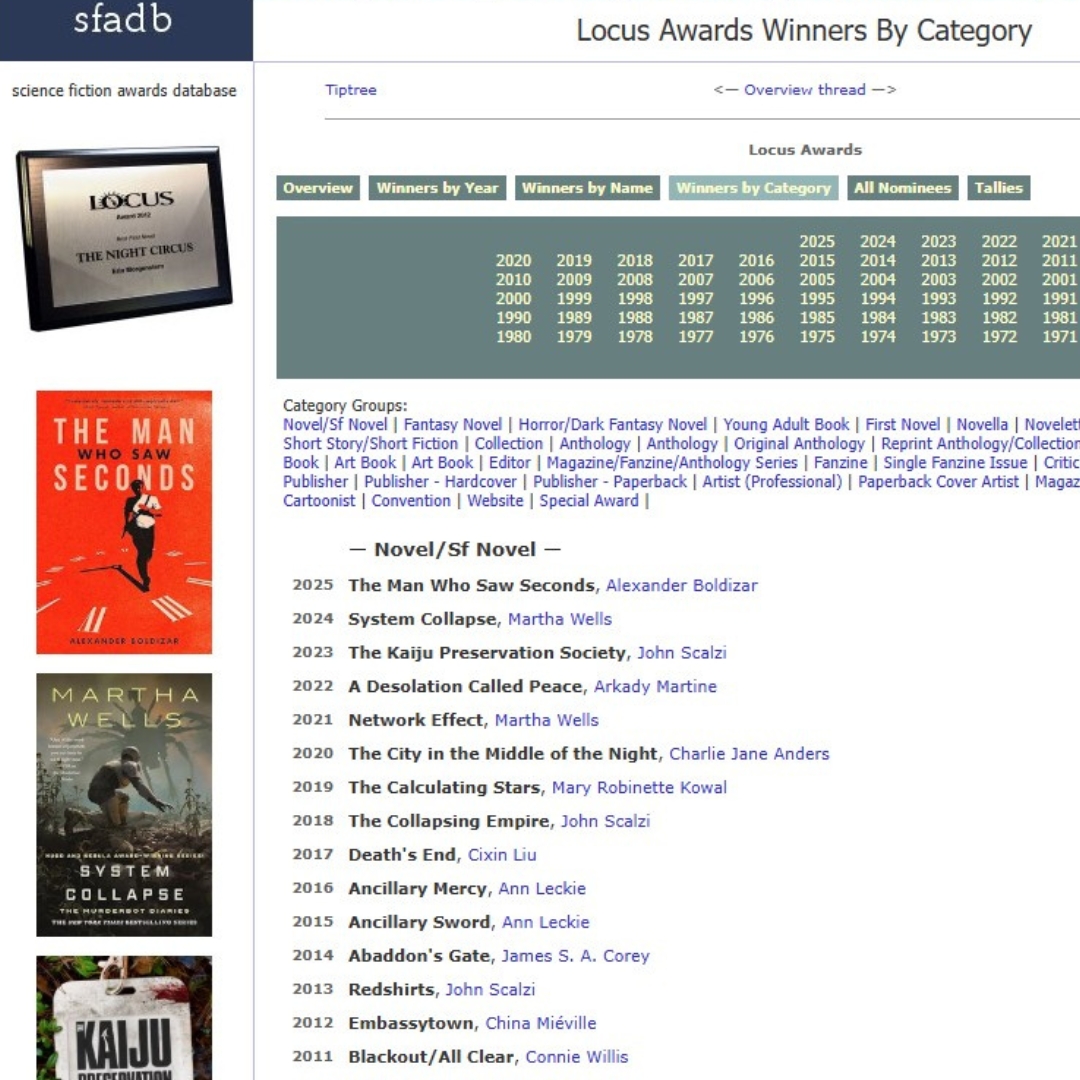Viewport: 1080px width, 1080px height.
Task: Open Alexander Boldizar author page
Action: [x=682, y=585]
